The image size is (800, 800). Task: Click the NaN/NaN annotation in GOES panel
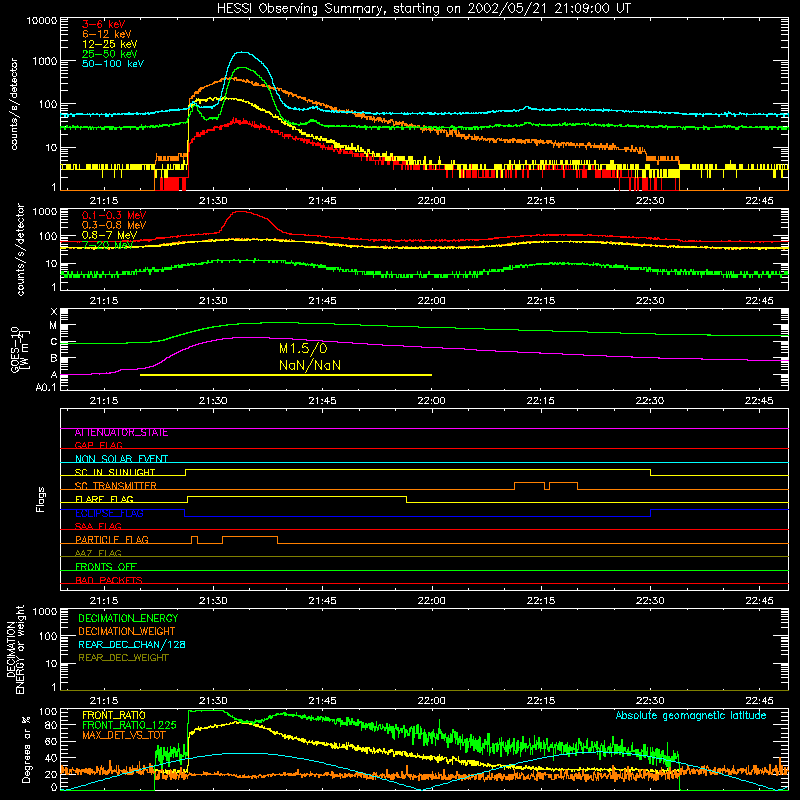coord(310,365)
